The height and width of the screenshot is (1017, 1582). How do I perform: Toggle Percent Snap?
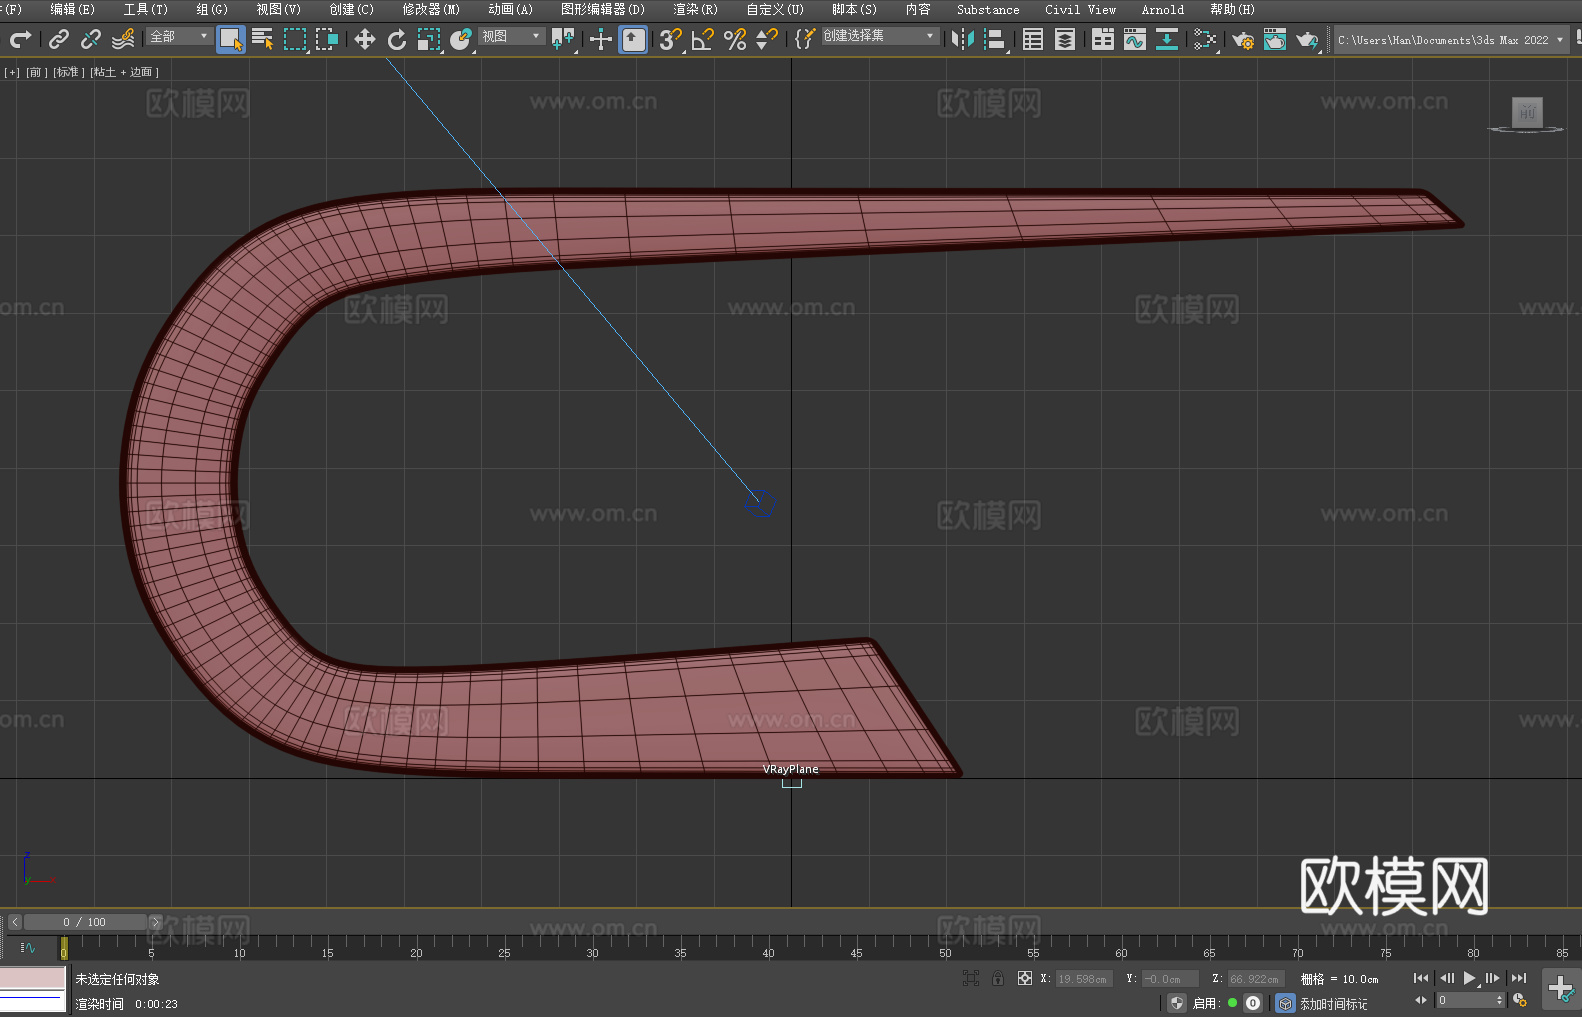coord(735,39)
